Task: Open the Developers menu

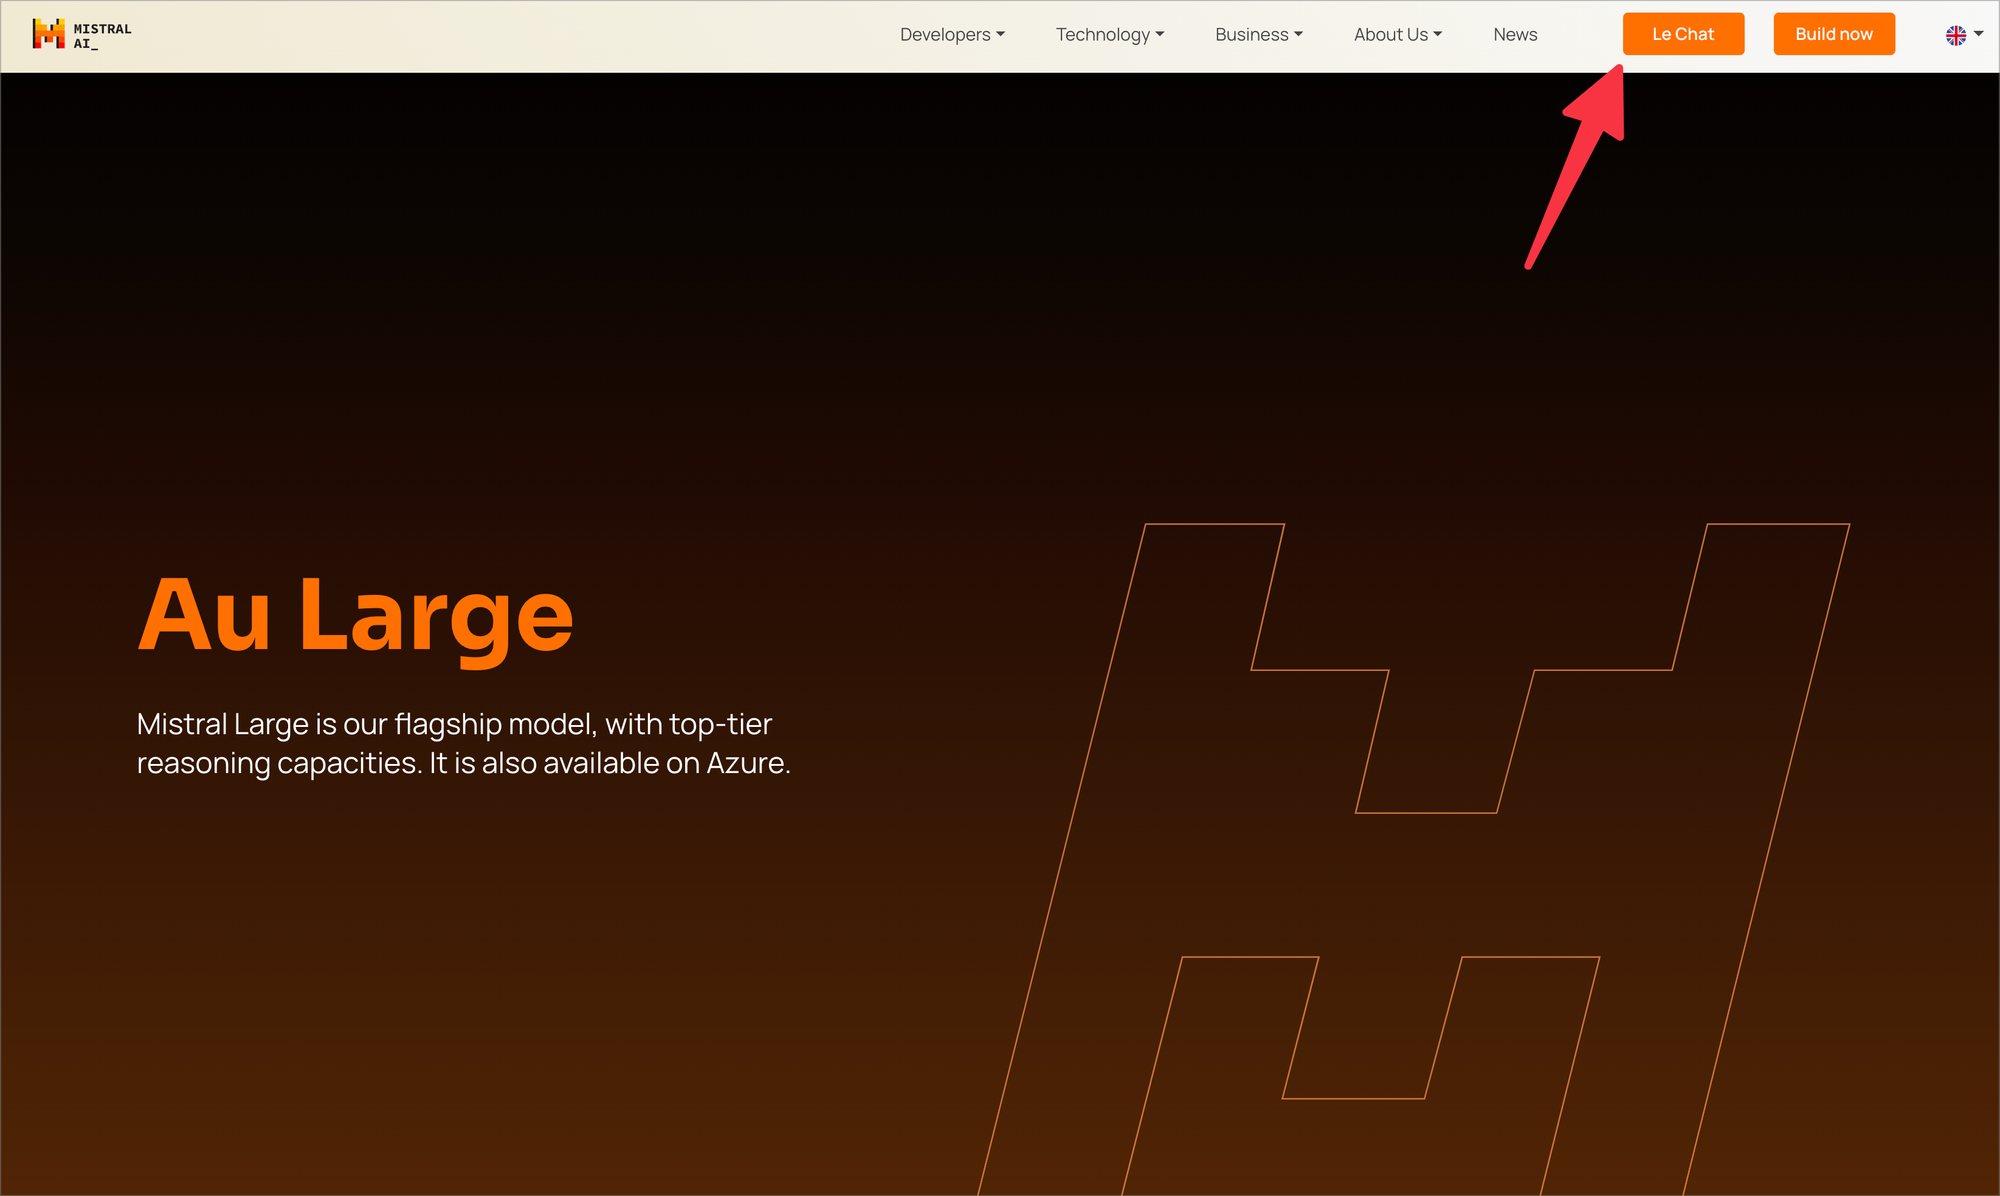Action: (x=945, y=35)
